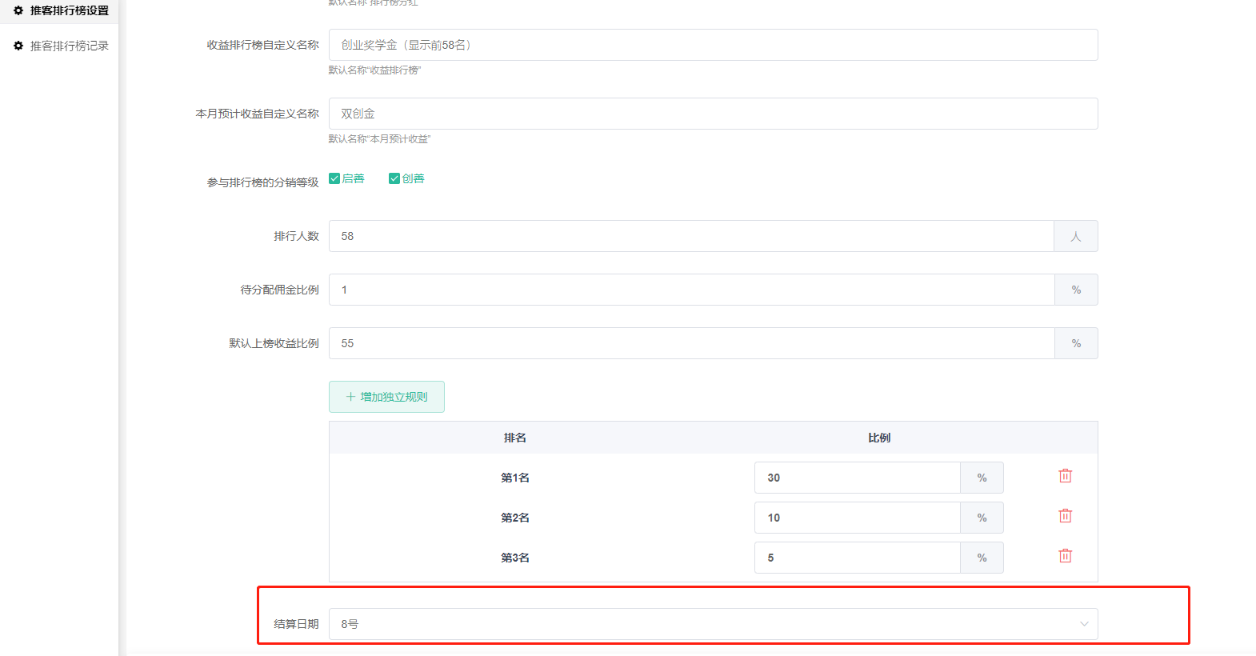Screen dimensions: 1256x656
Task: Click the gear icon beside 推客排行榜设置
Action: pyautogui.click(x=18, y=11)
